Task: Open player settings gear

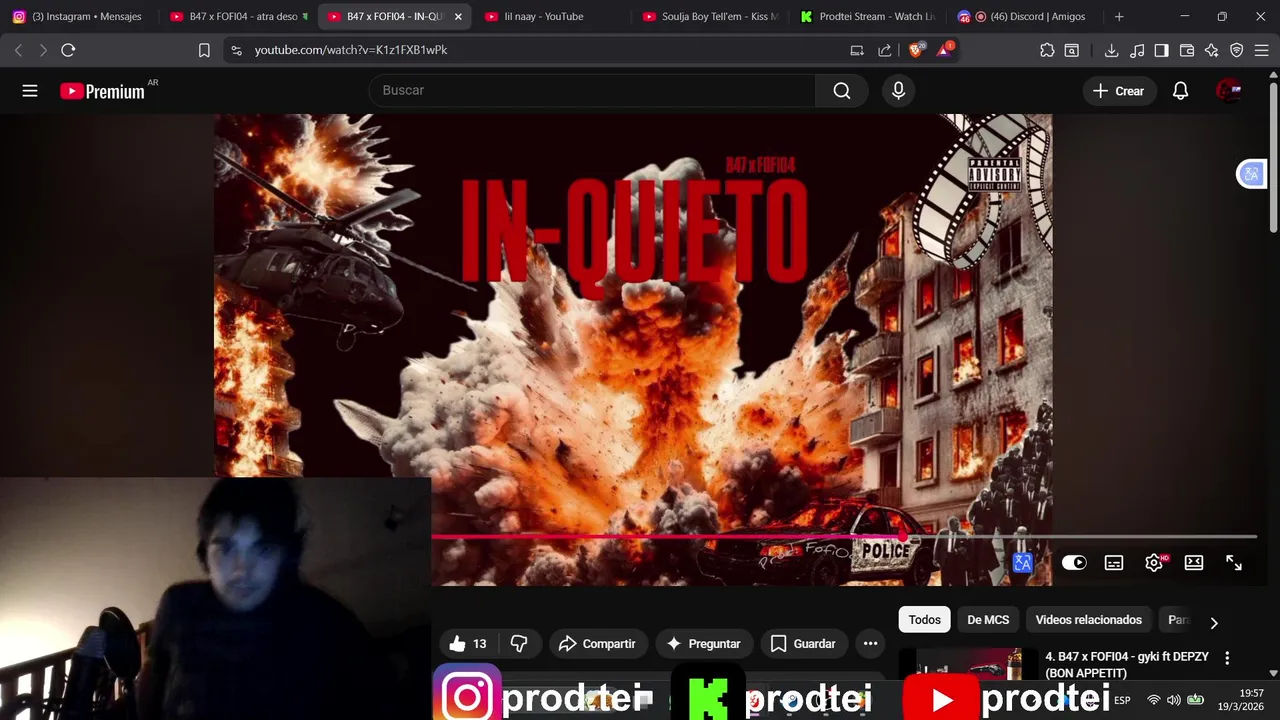Action: click(x=1154, y=563)
